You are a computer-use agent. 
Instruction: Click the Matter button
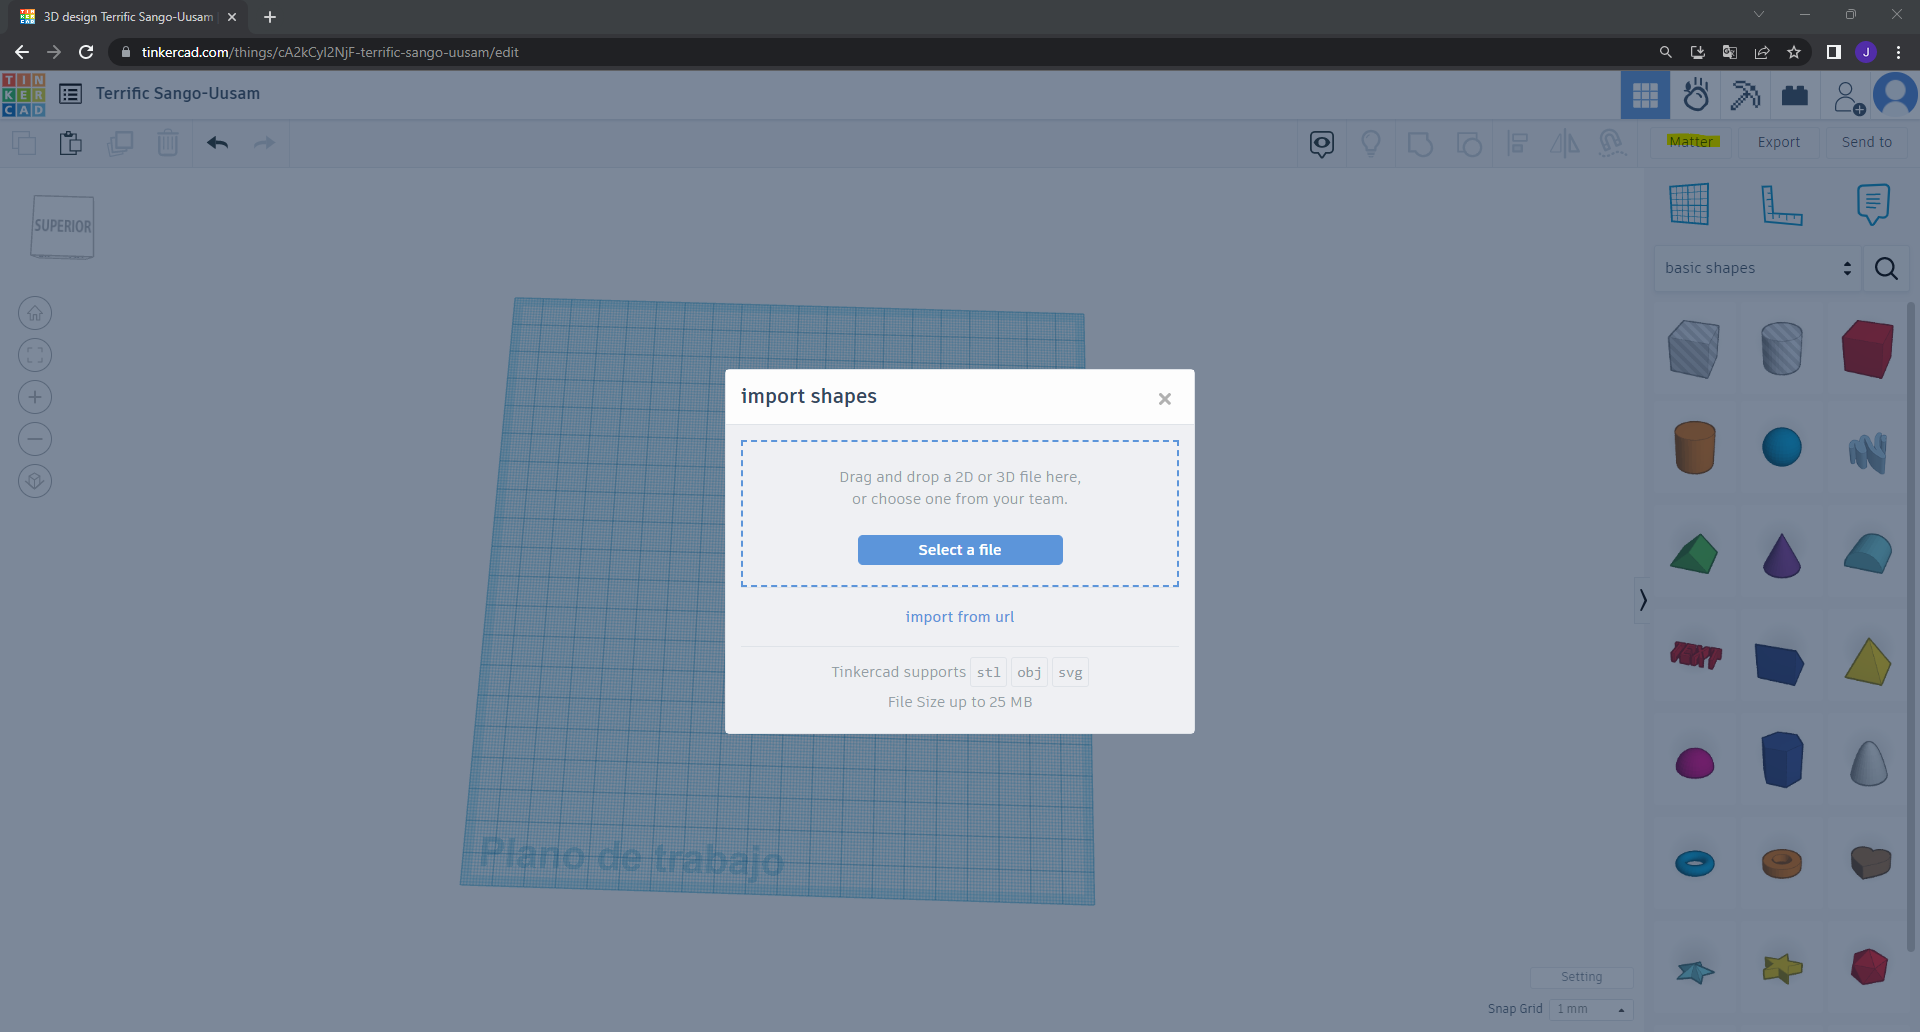point(1692,142)
